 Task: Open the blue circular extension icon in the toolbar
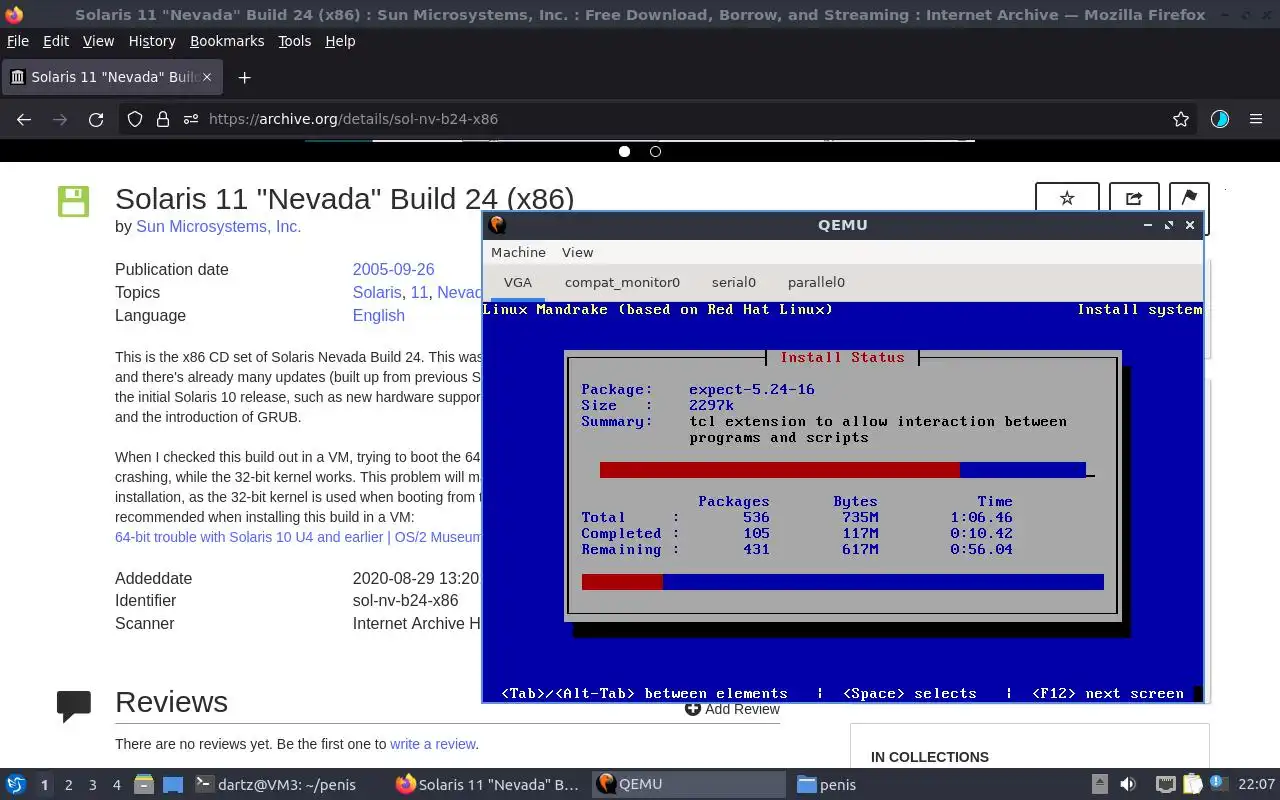[1219, 119]
